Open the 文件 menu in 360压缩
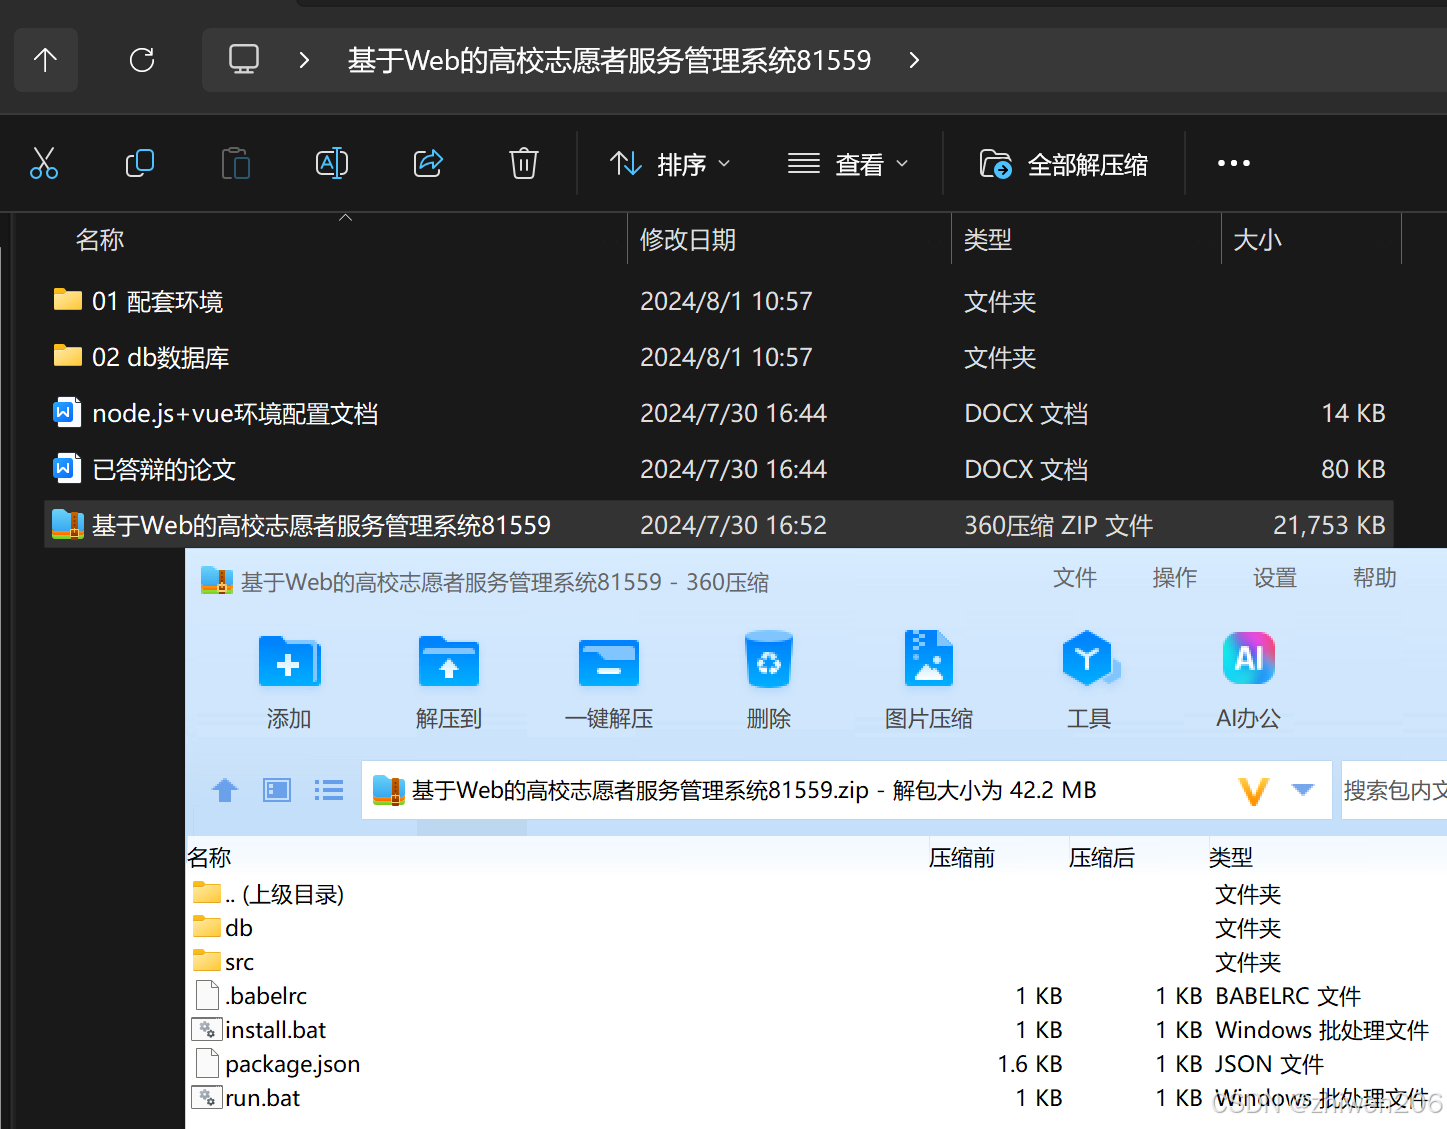Image resolution: width=1447 pixels, height=1129 pixels. coord(1075,578)
